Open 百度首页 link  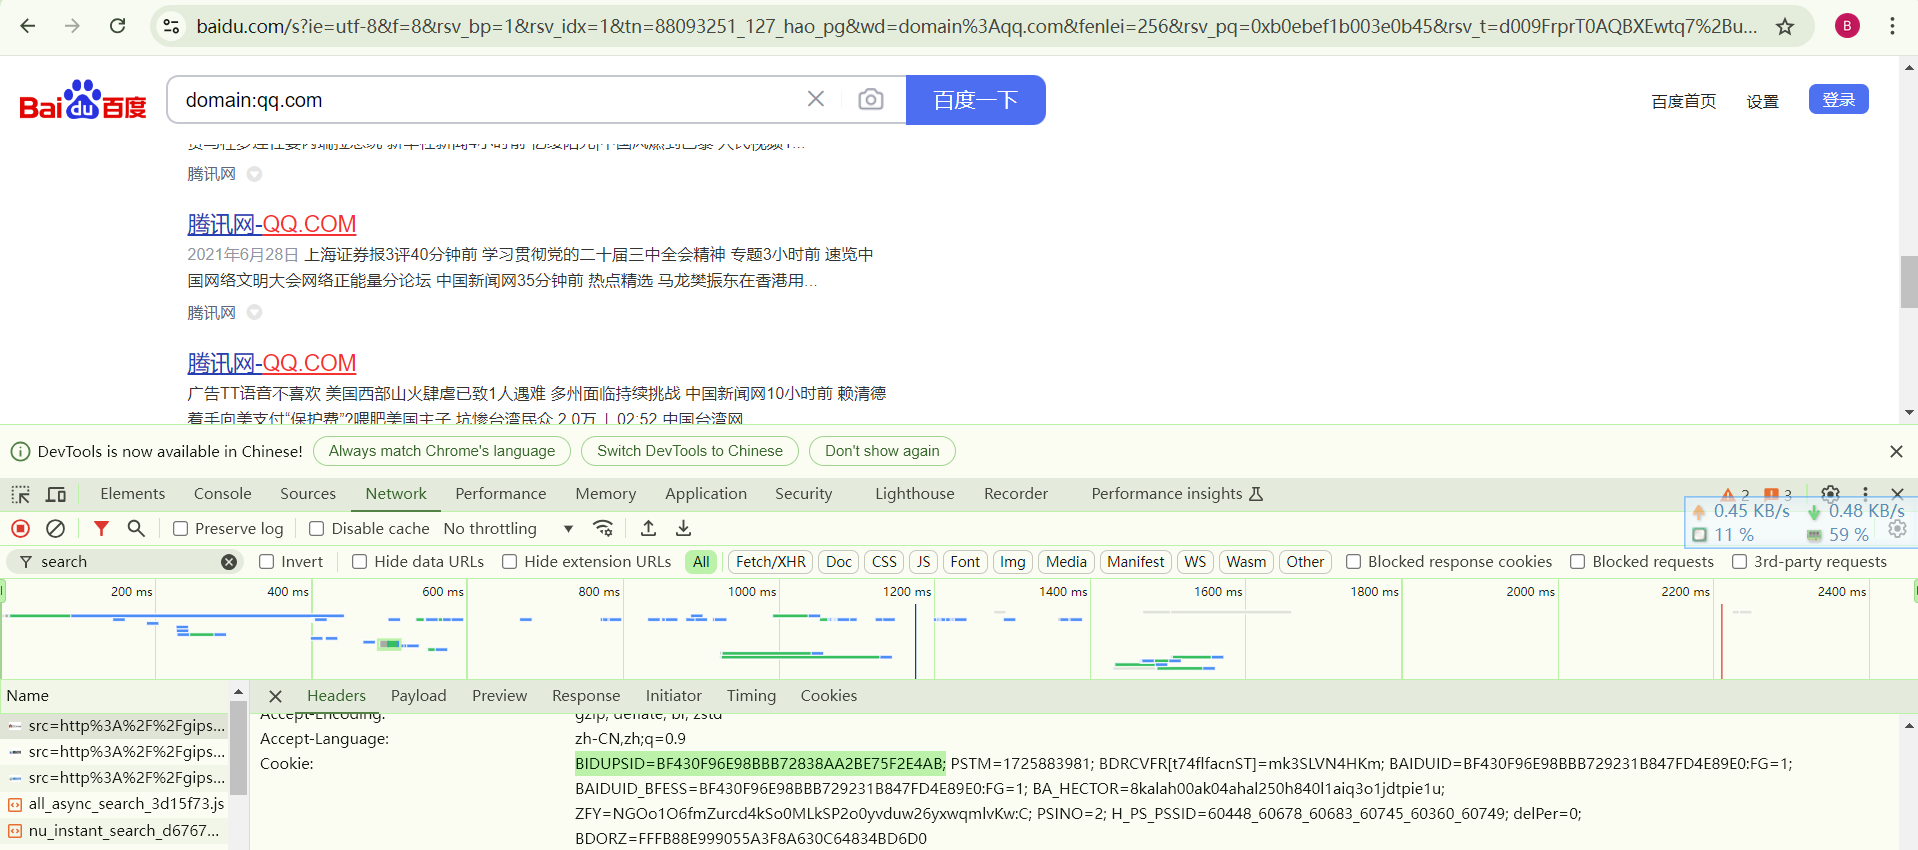click(x=1684, y=101)
